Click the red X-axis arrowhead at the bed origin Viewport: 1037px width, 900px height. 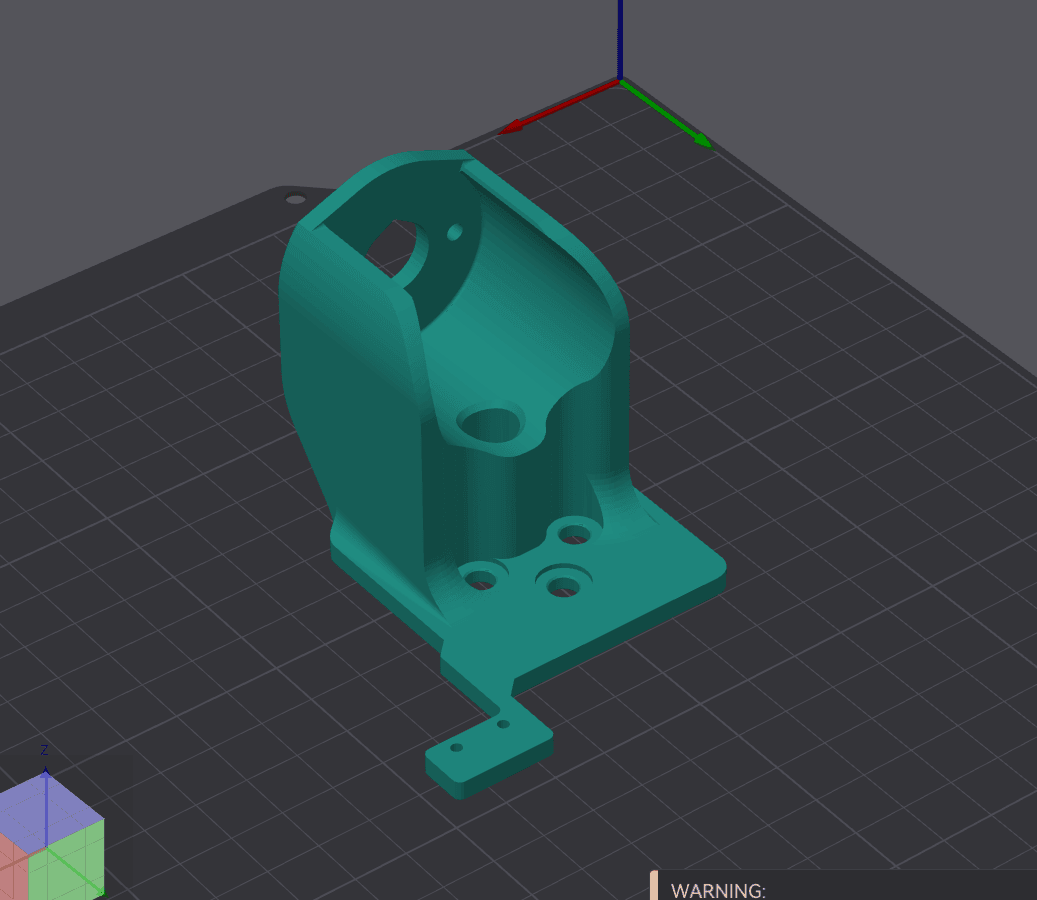512,127
